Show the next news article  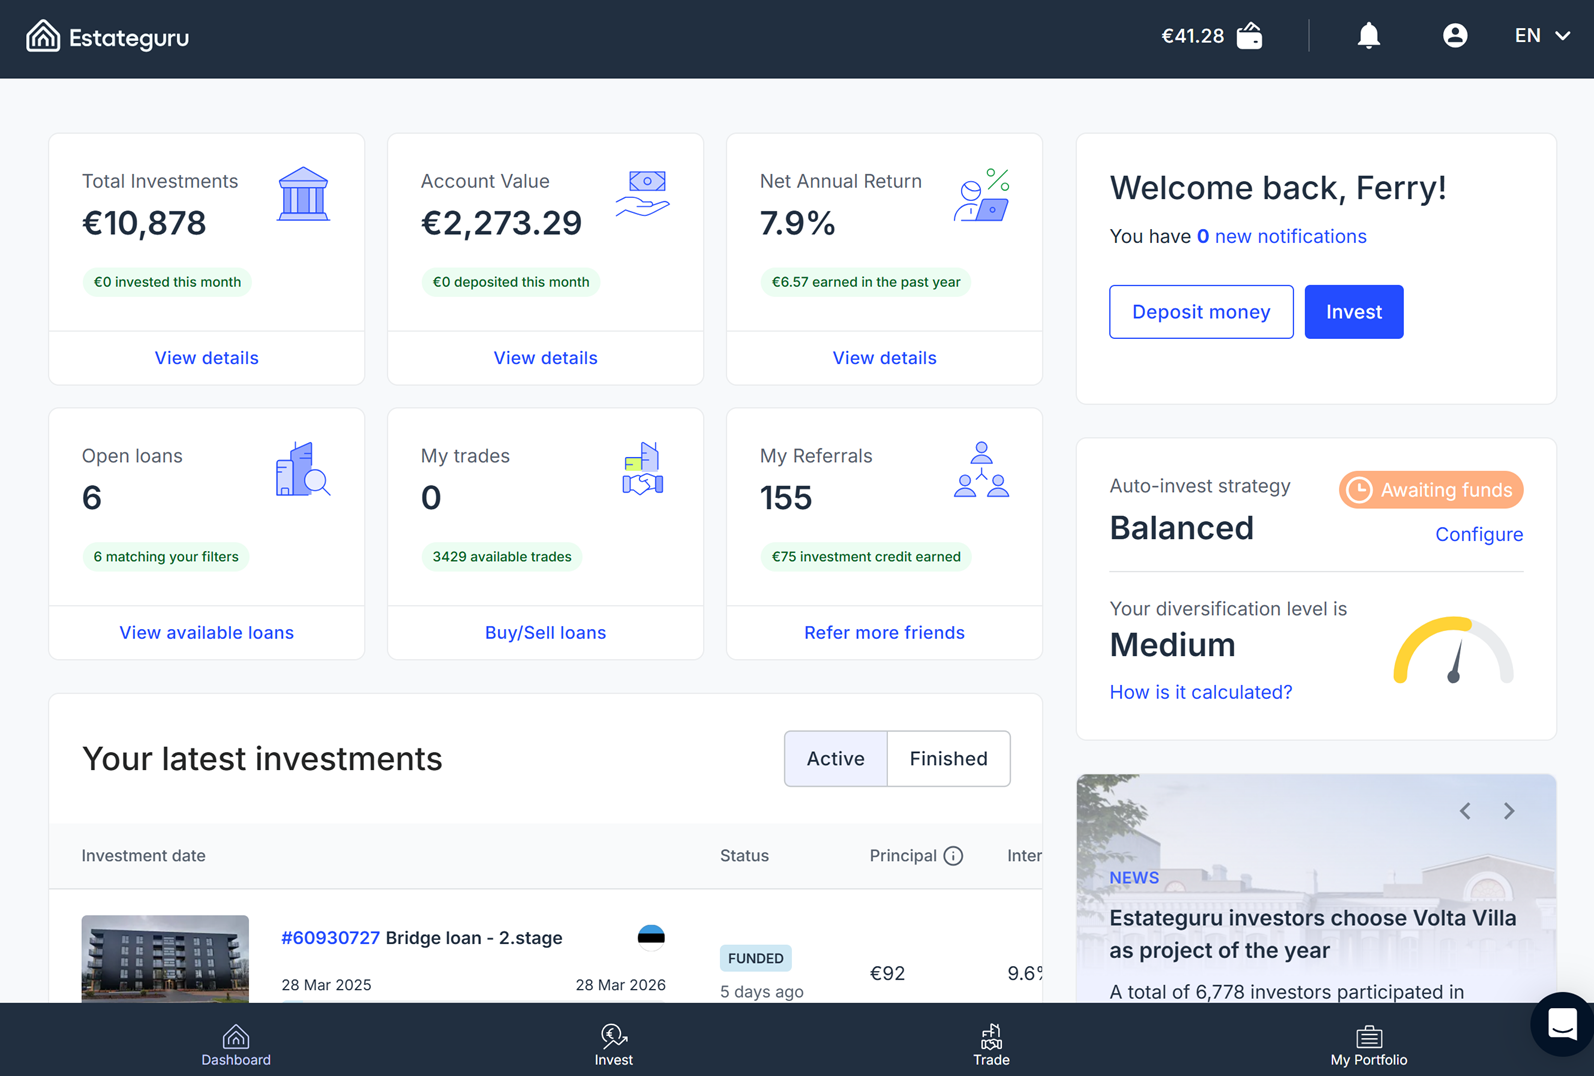(x=1509, y=811)
